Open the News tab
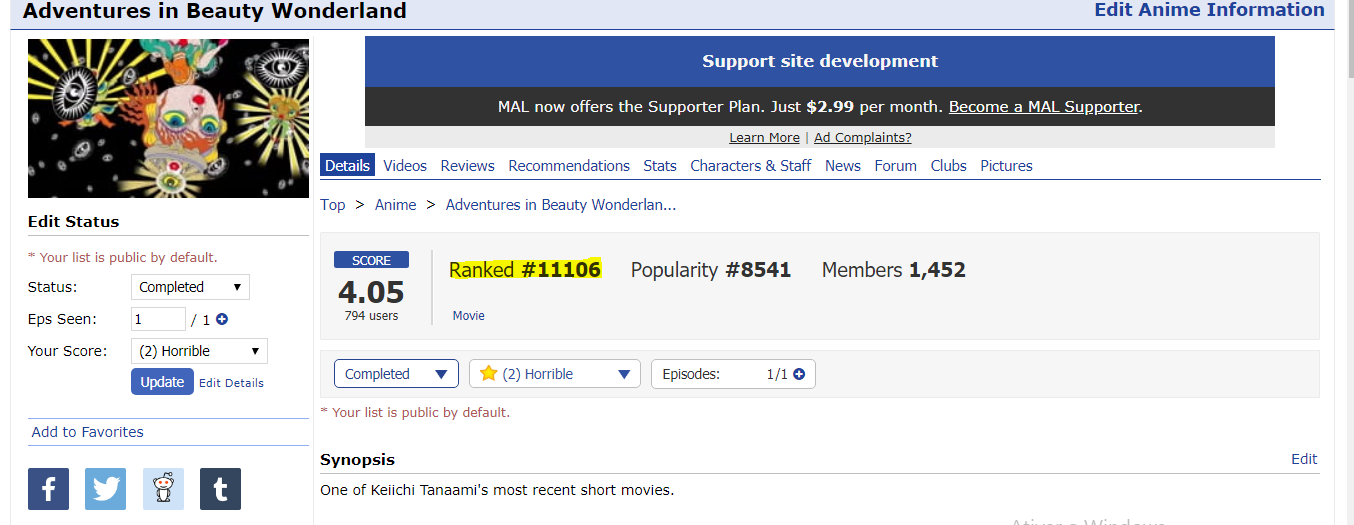Image resolution: width=1354 pixels, height=525 pixels. 843,166
